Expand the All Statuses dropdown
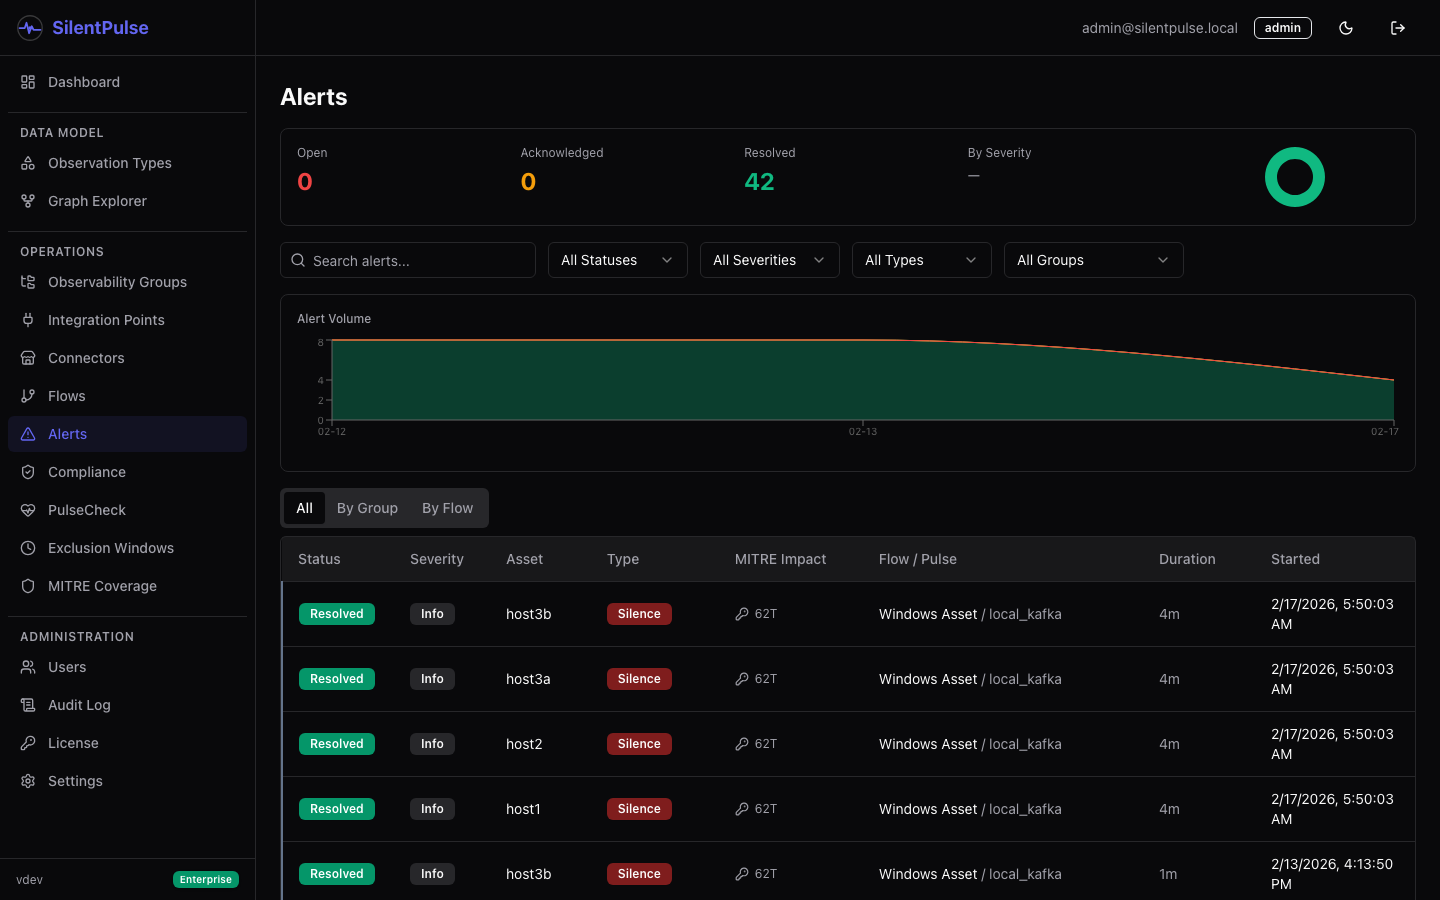This screenshot has height=900, width=1440. coord(618,260)
